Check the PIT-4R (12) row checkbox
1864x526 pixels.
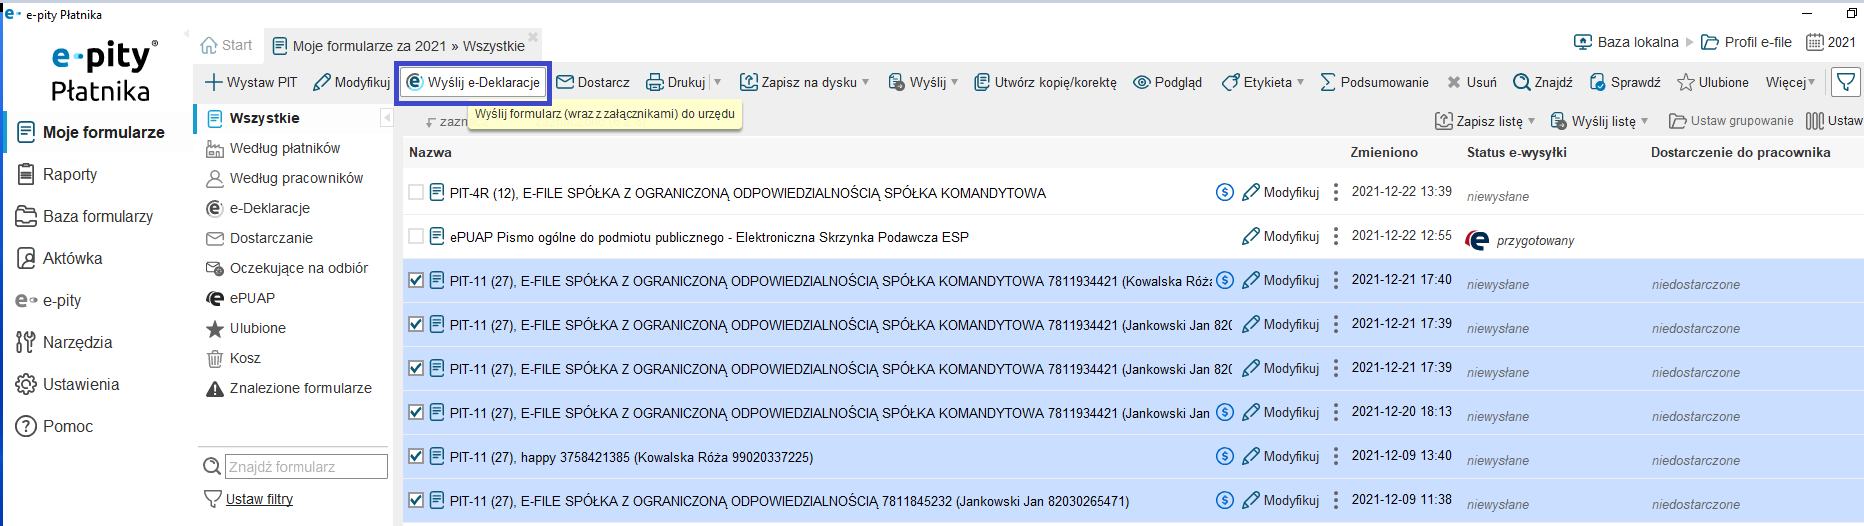(x=416, y=192)
